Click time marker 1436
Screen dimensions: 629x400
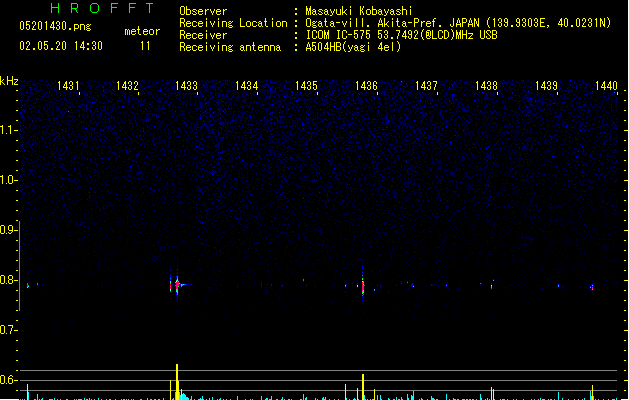[366, 86]
